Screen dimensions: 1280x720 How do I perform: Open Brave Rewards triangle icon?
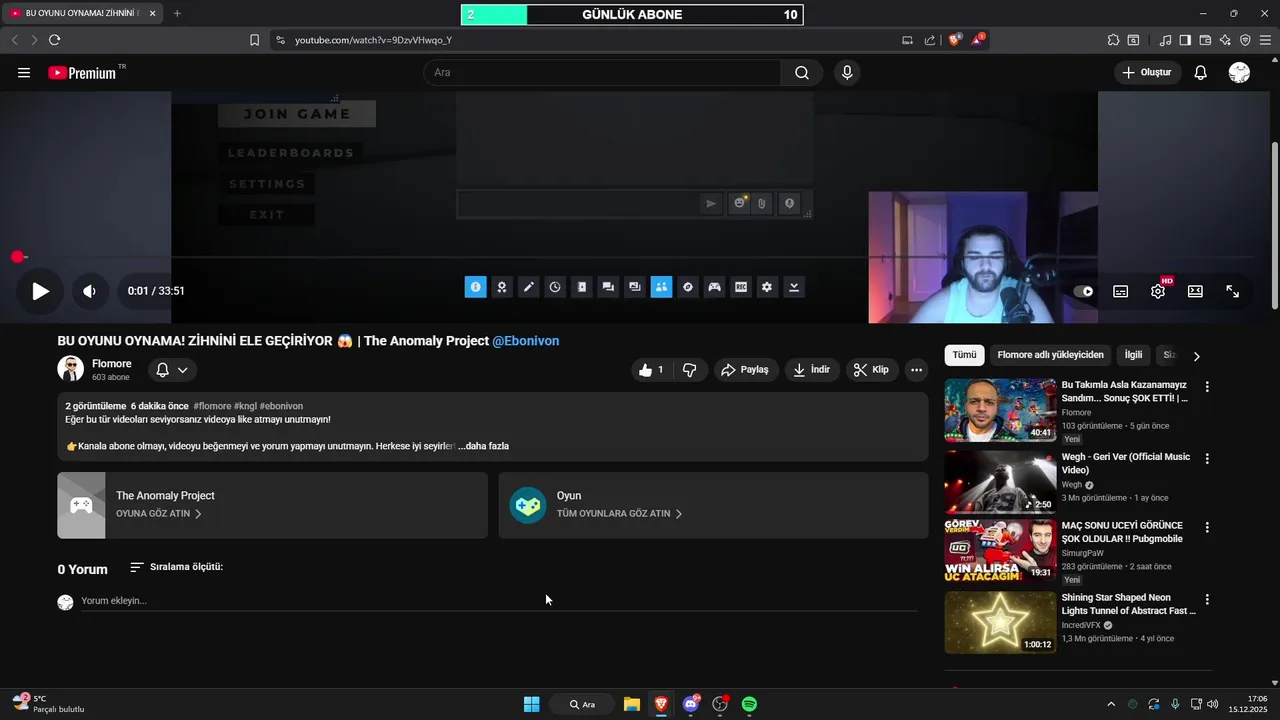tap(978, 40)
